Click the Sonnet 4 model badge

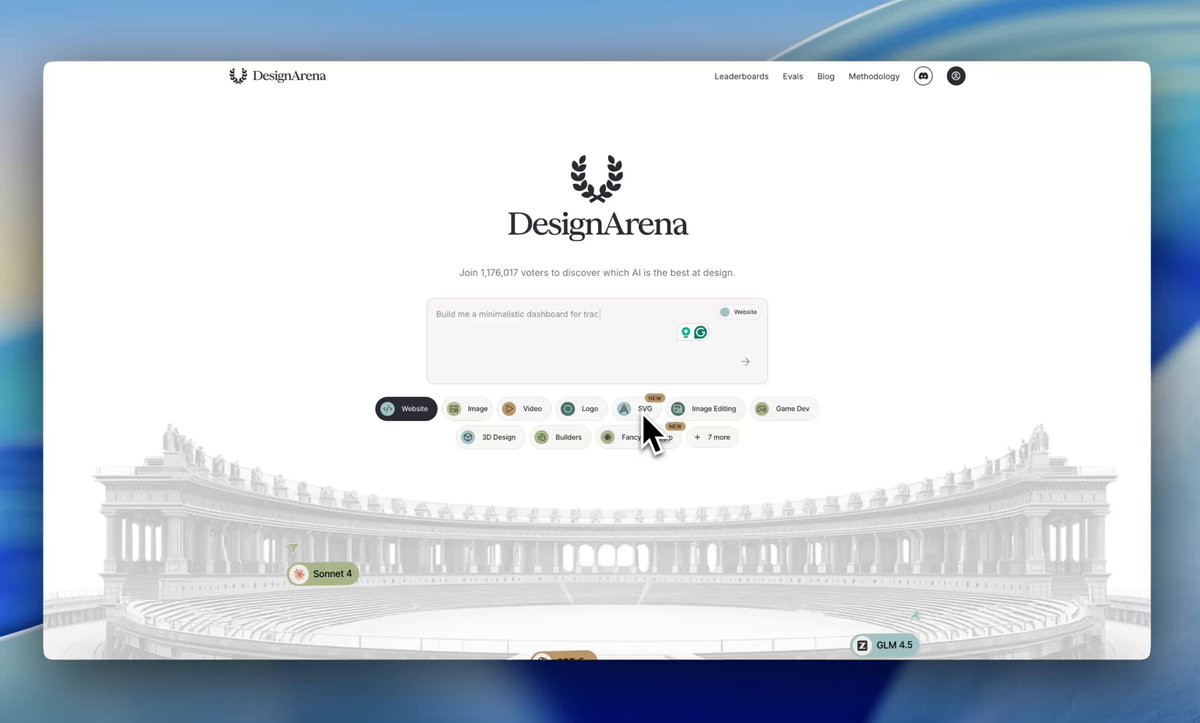[323, 574]
